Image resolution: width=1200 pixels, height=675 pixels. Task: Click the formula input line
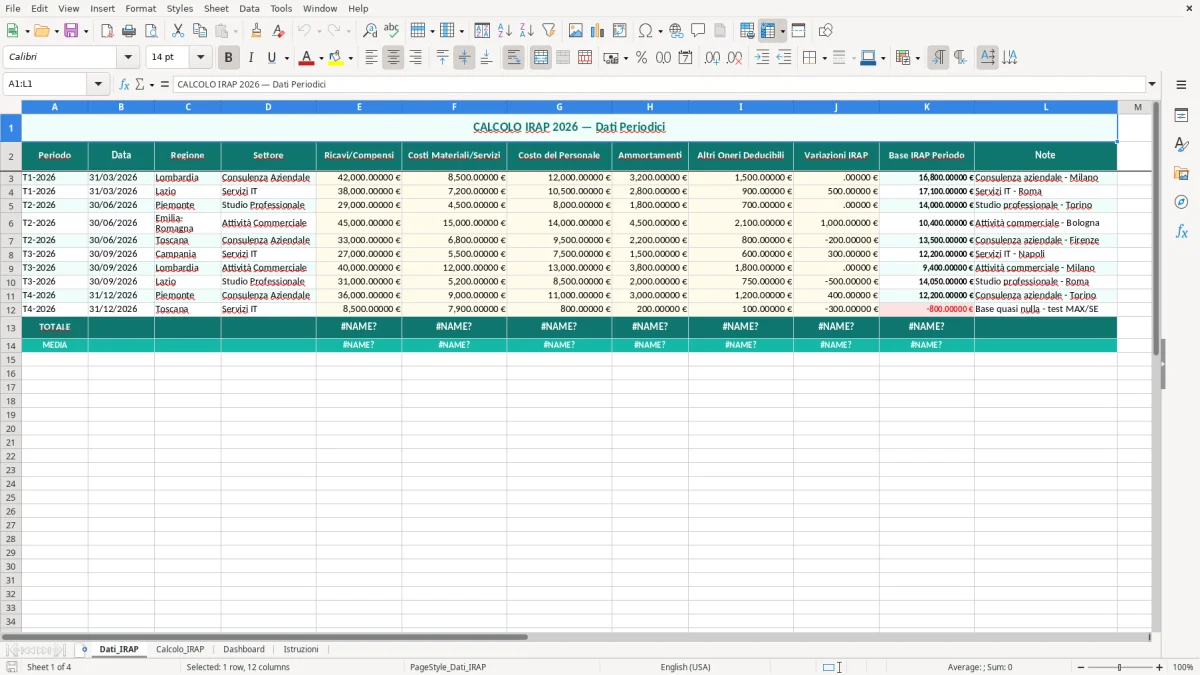click(x=659, y=85)
